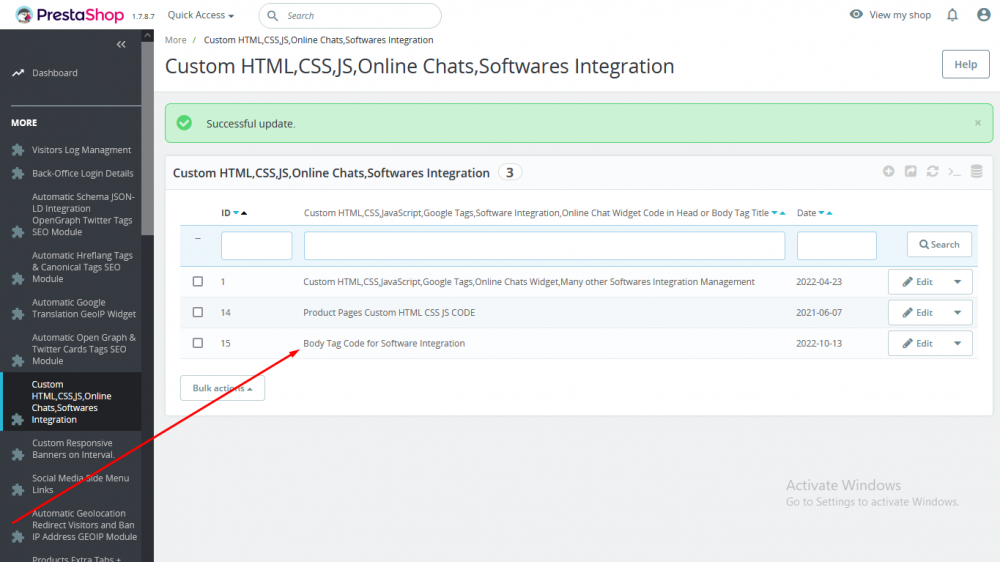Open the employee profile avatar menu
Screen dimensions: 1000x562
[983, 15]
